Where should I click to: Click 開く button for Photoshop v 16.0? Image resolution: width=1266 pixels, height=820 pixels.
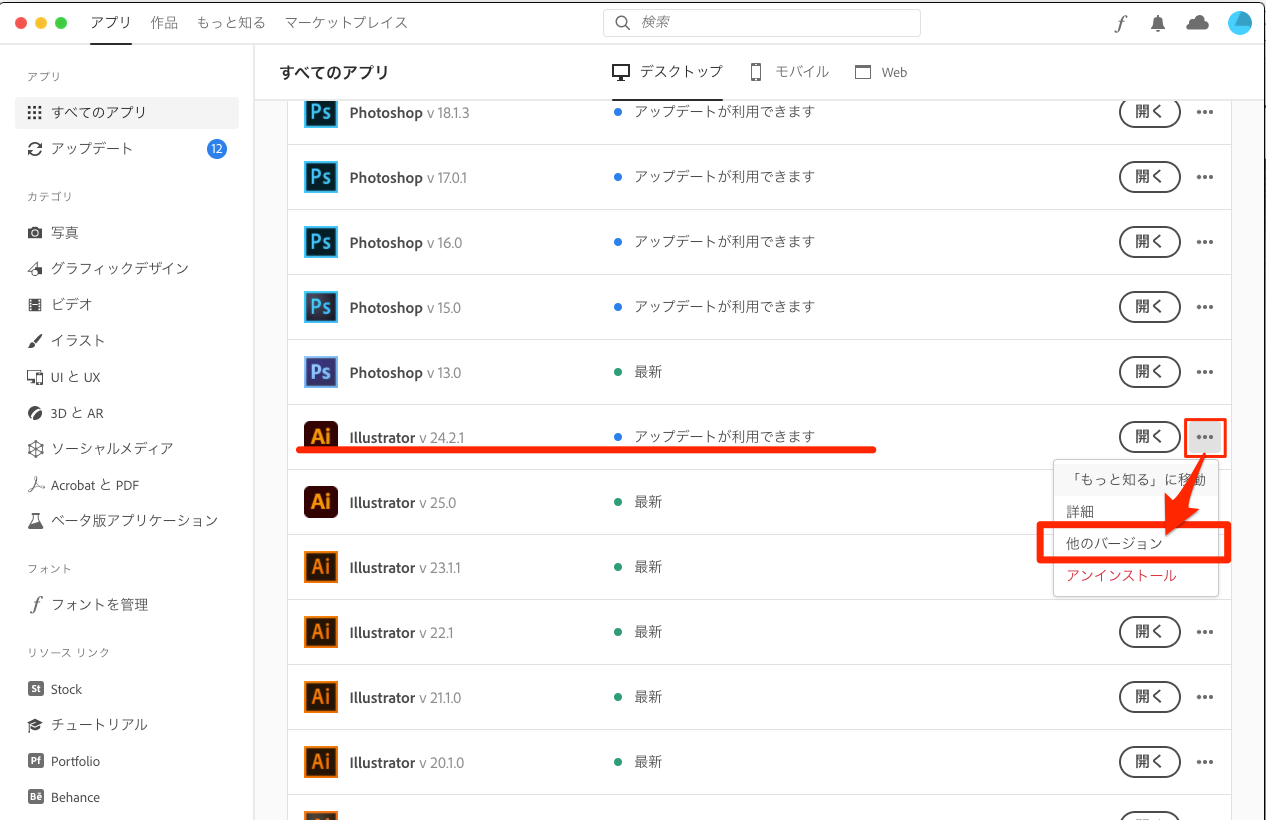1149,242
